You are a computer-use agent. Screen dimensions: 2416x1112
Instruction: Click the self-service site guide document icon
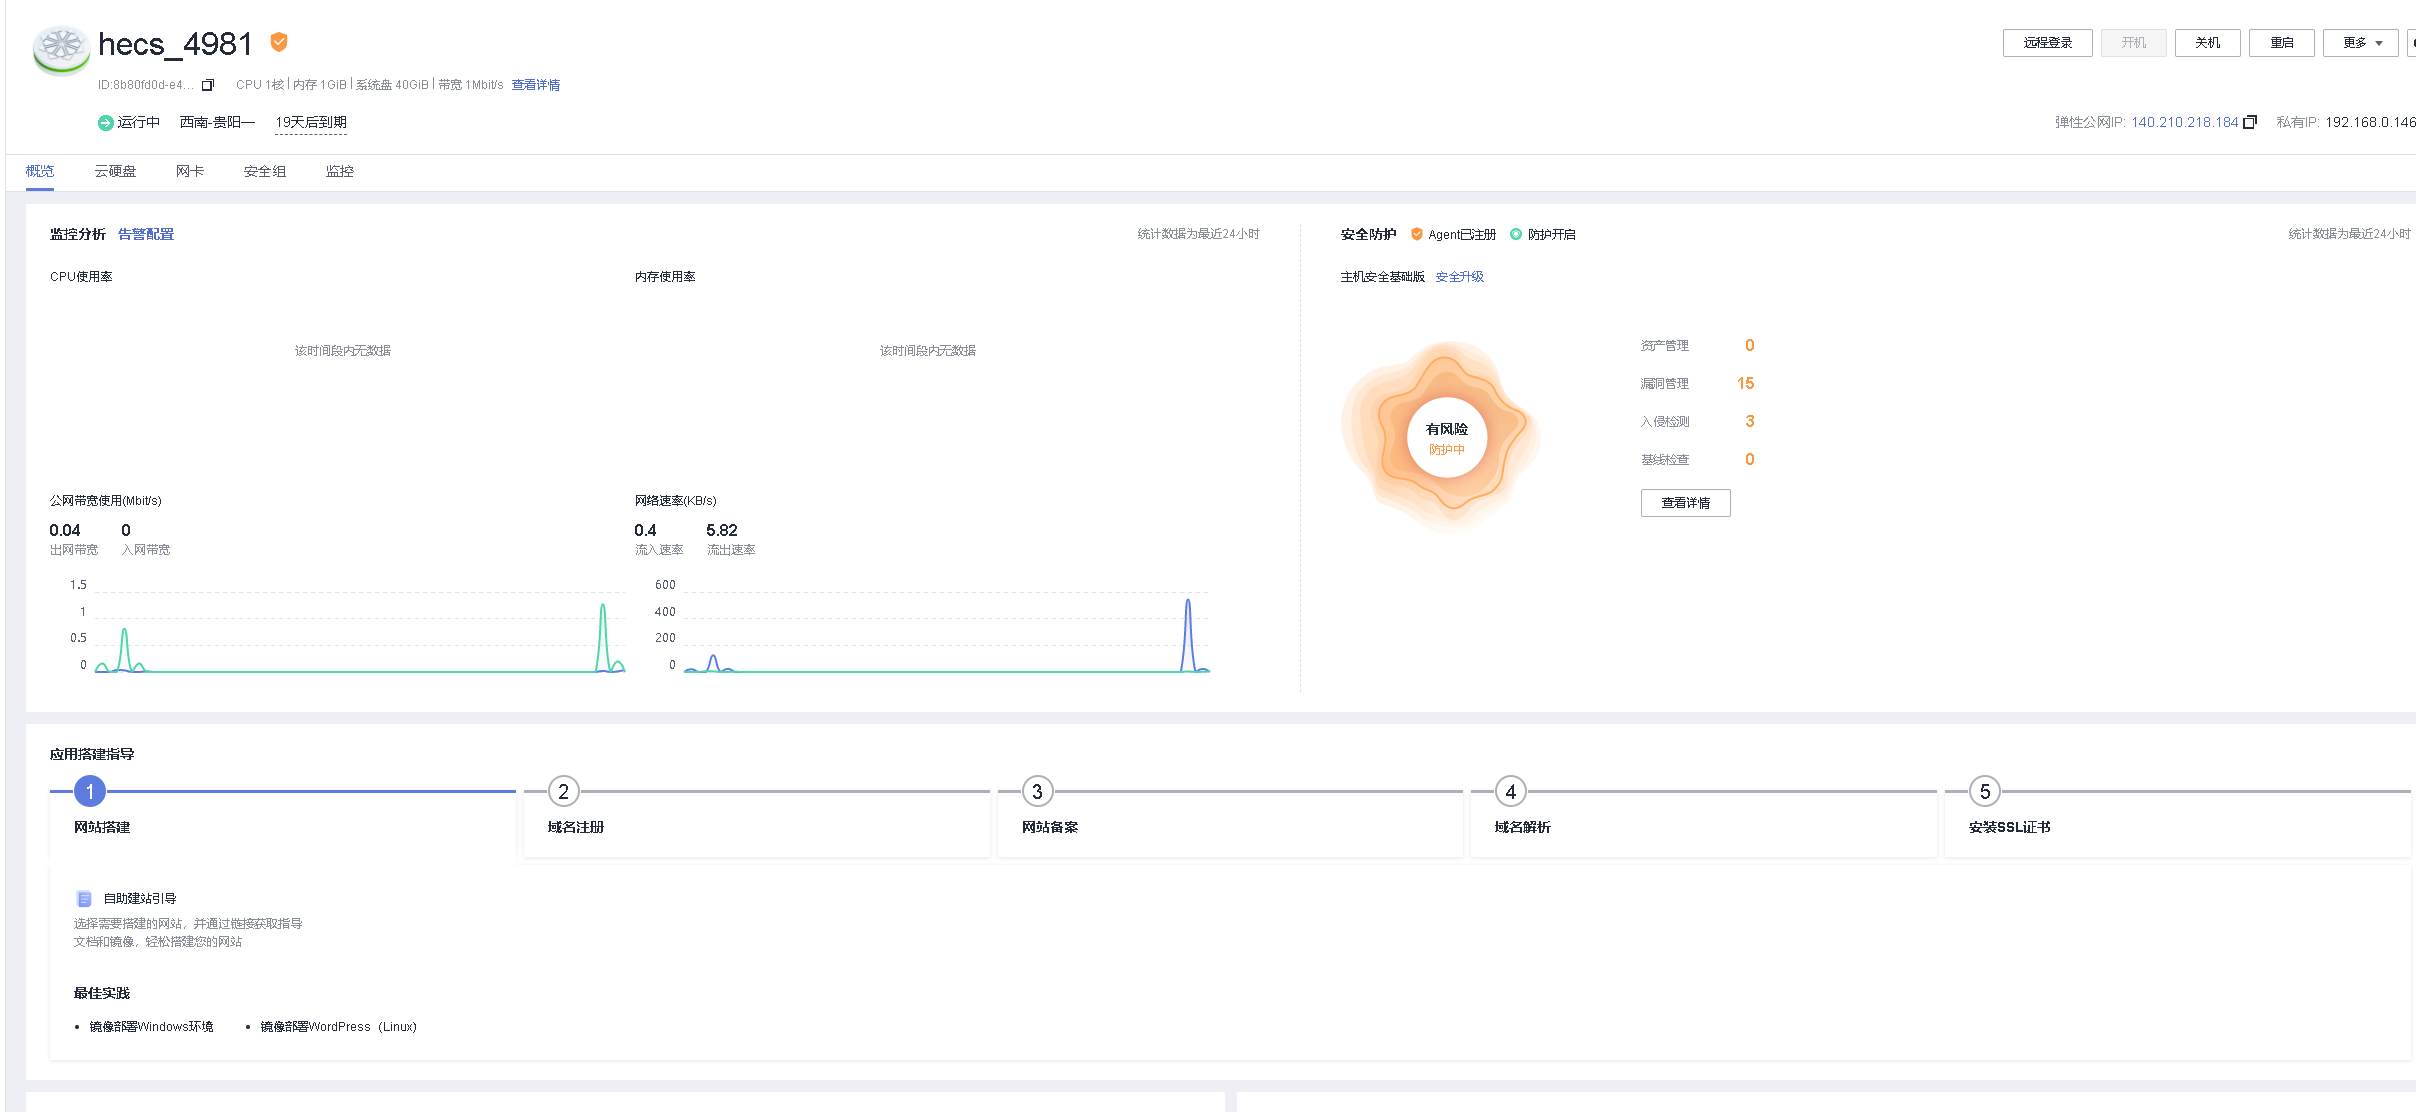(x=84, y=898)
